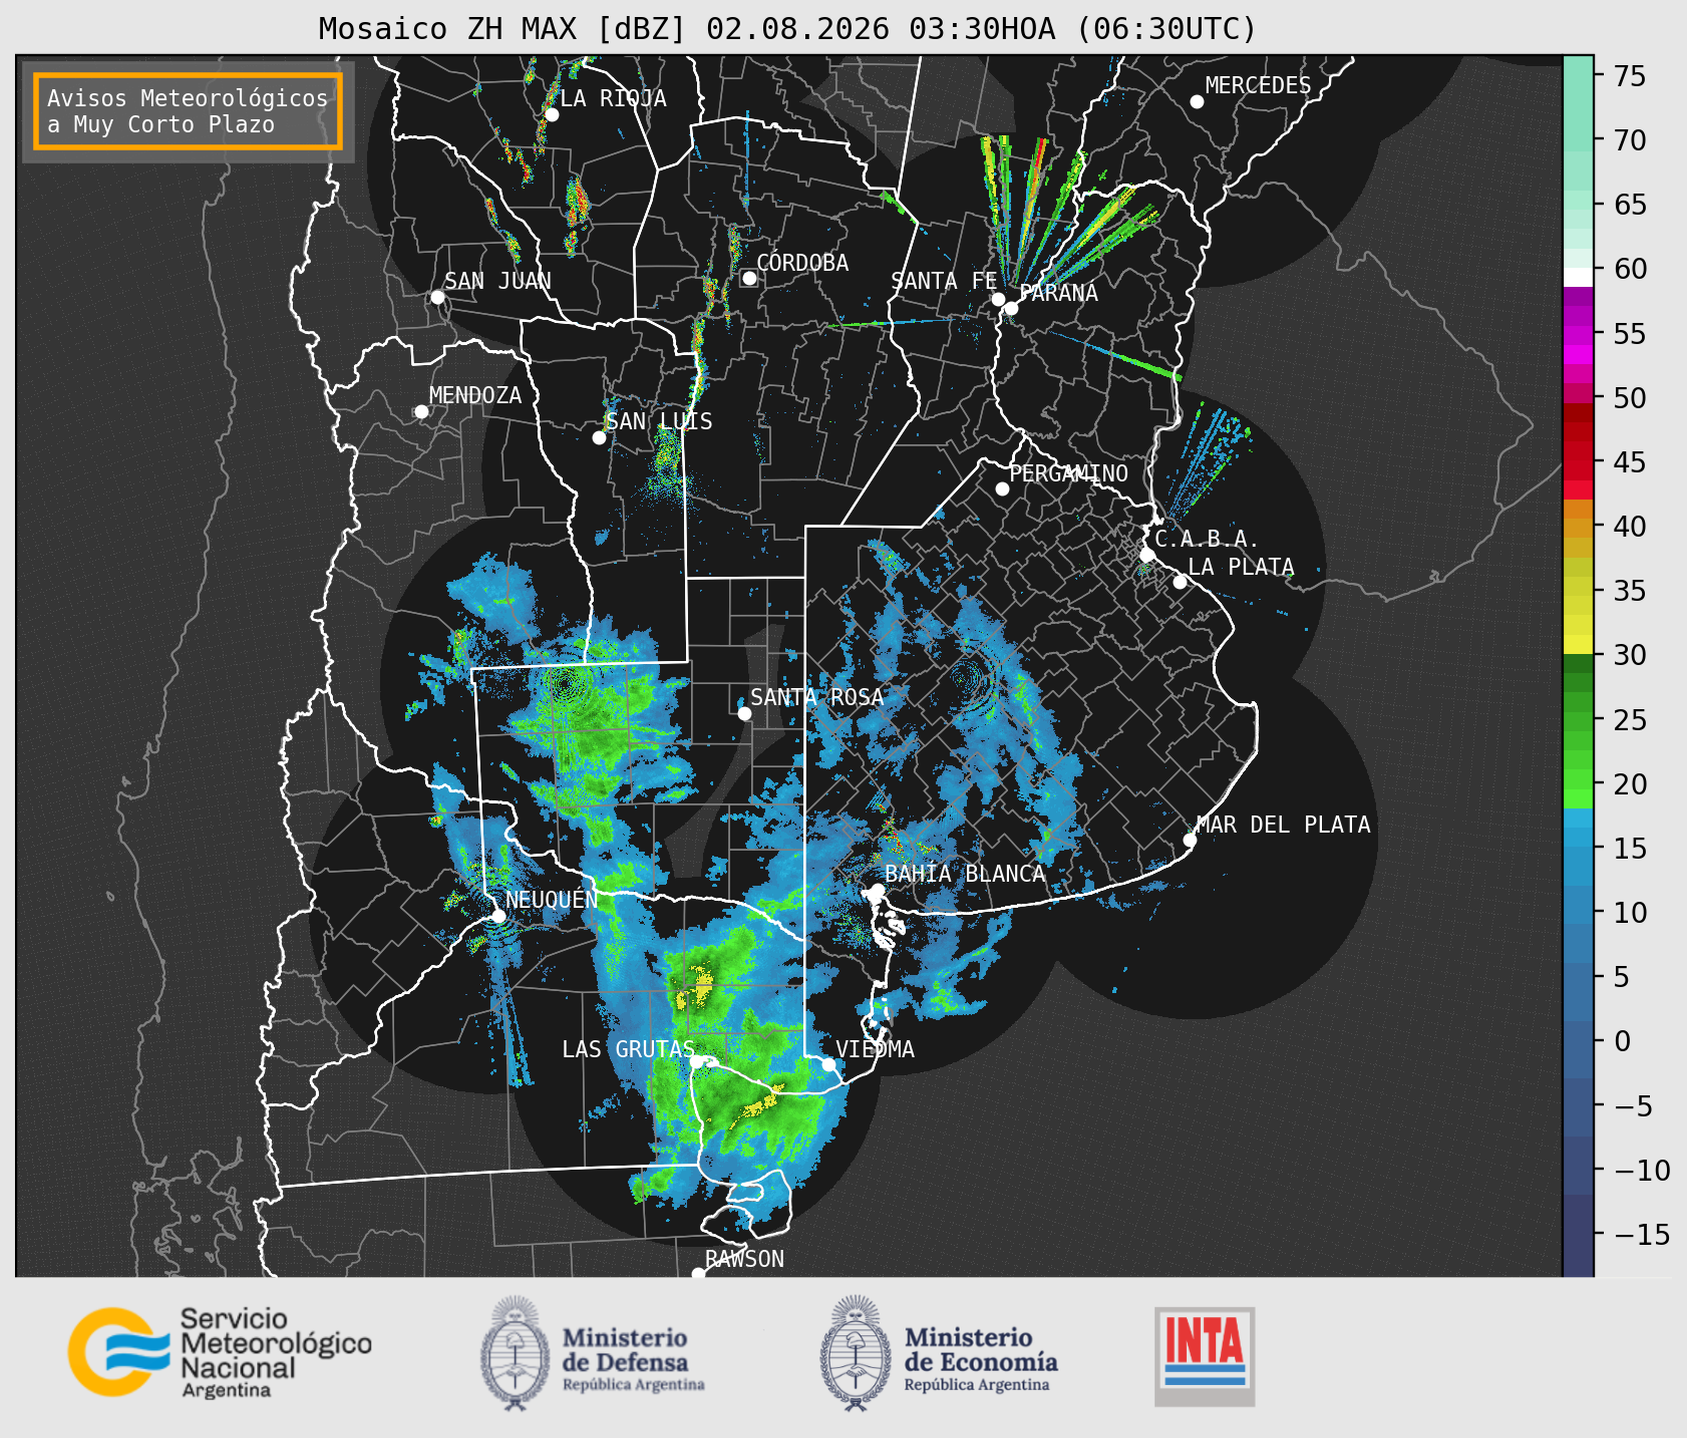Image resolution: width=1687 pixels, height=1438 pixels.
Task: Click the La Rioja city marker dot
Action: coord(551,115)
